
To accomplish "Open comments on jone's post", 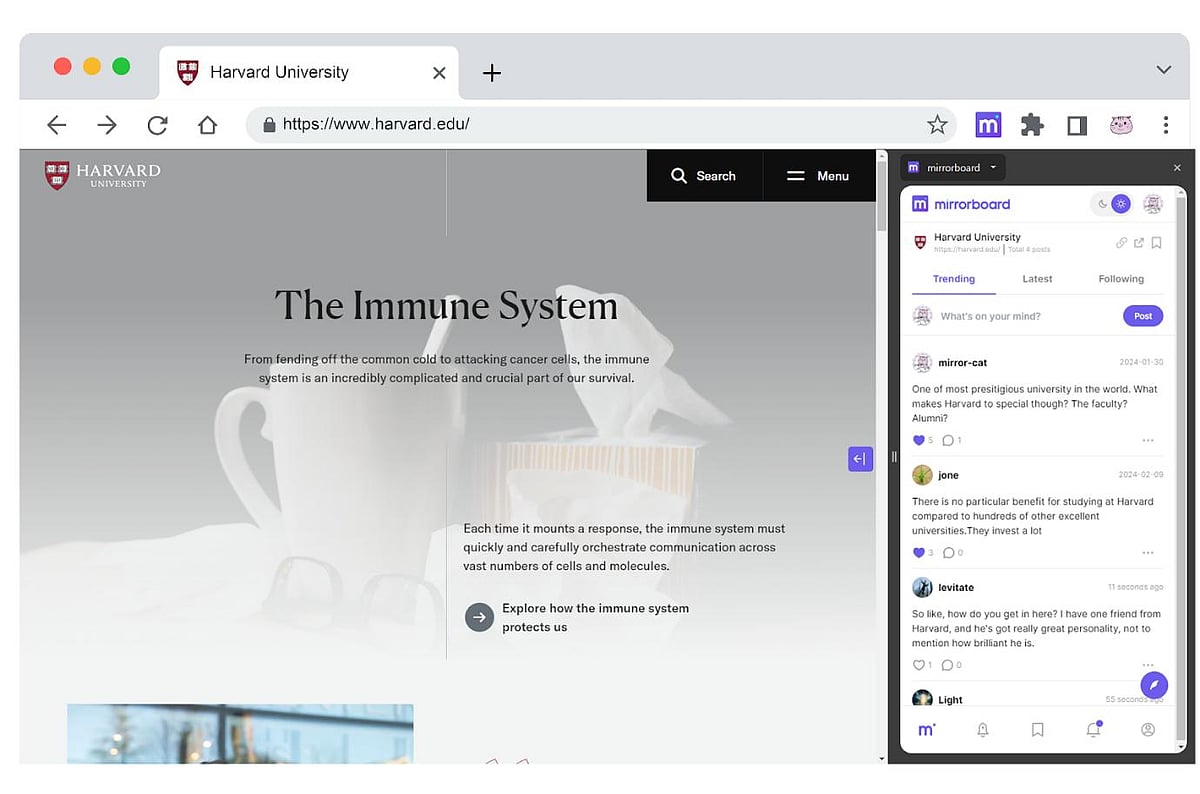I will click(x=948, y=552).
